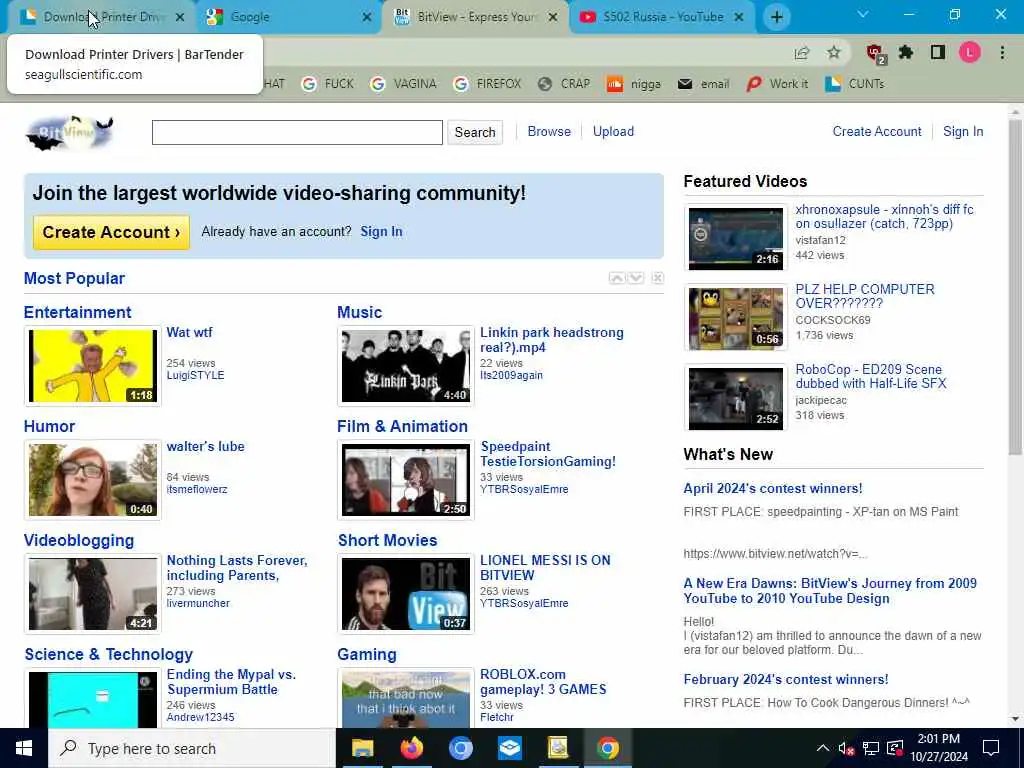Open the BitView logo home link
This screenshot has width=1024, height=768.
[69, 133]
